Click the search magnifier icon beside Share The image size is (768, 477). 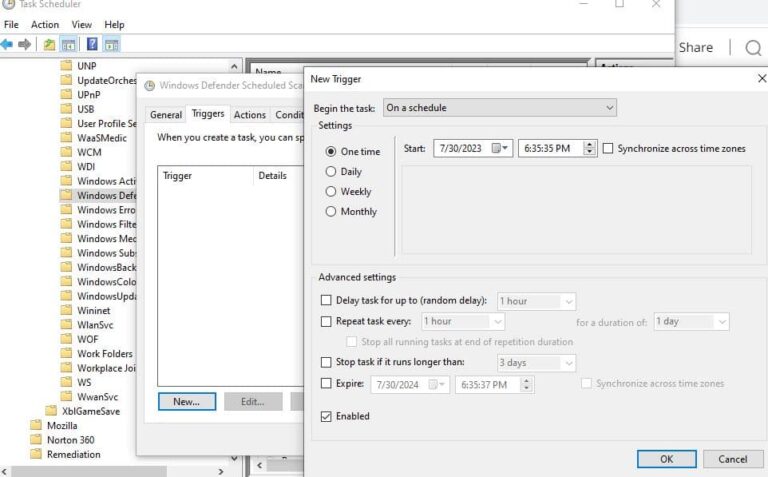(752, 47)
